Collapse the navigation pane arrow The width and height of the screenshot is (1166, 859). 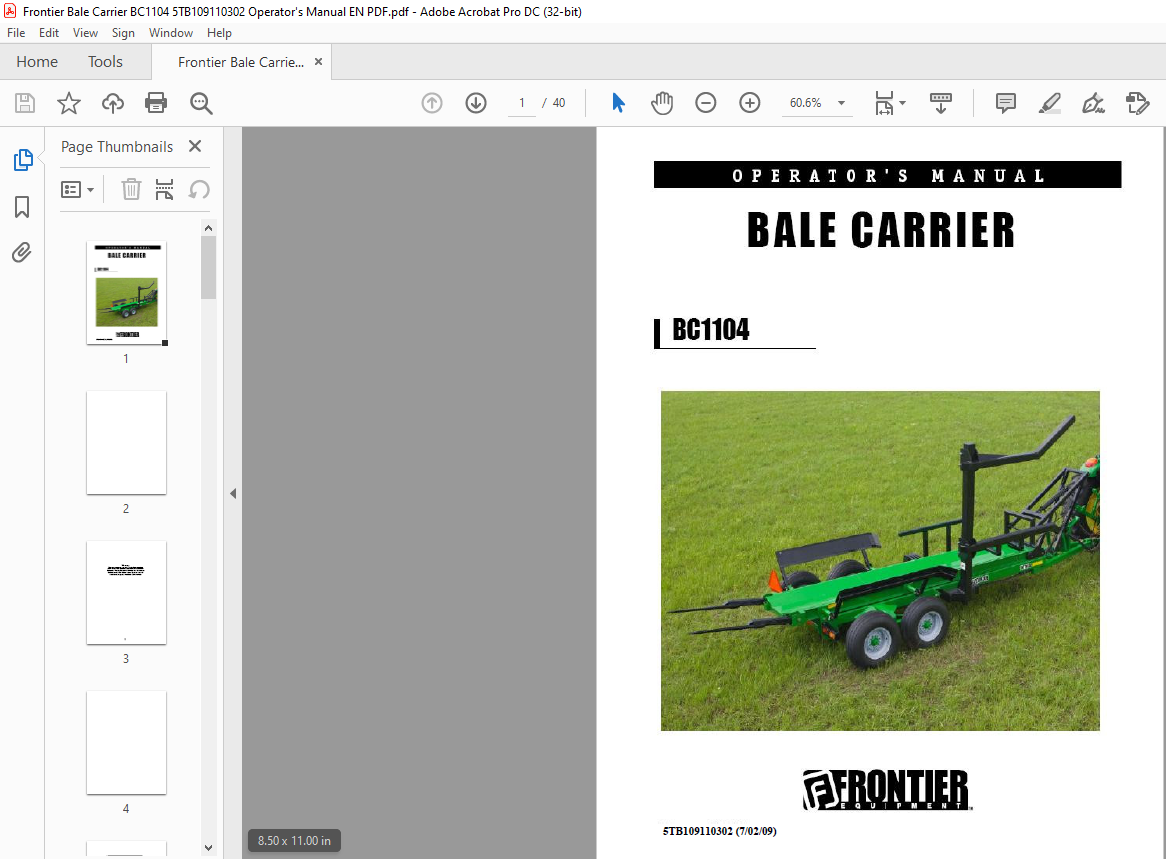[x=233, y=493]
